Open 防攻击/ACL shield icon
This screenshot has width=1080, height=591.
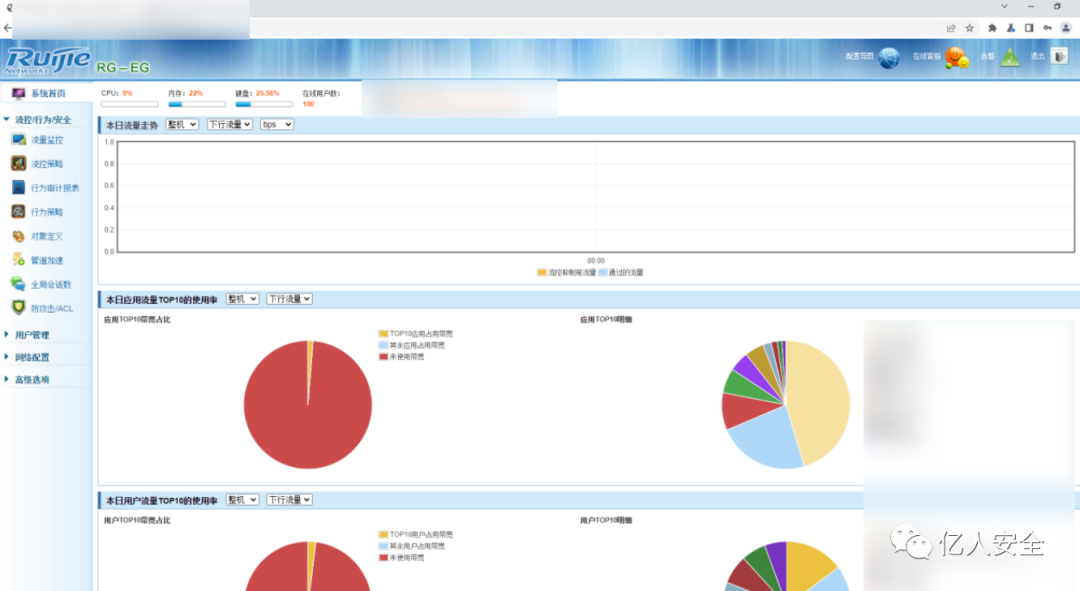click(19, 308)
